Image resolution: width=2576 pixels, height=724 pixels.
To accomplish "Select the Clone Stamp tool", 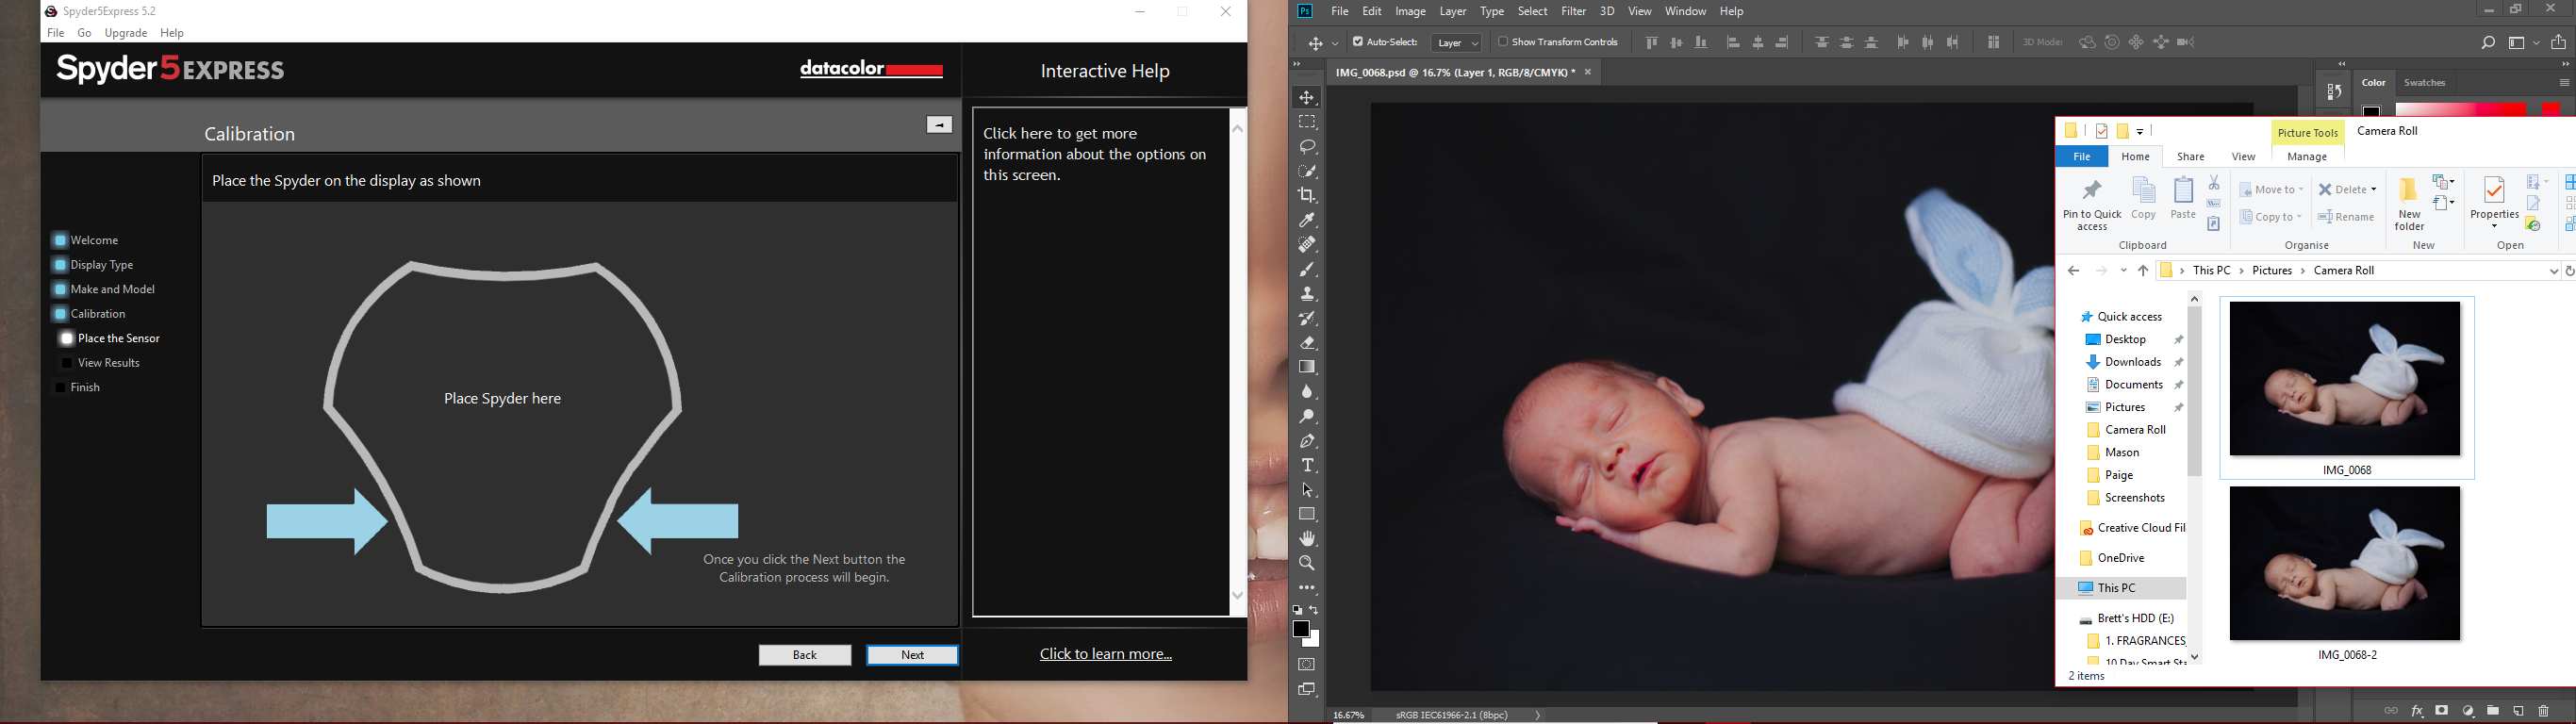I will click(1307, 294).
